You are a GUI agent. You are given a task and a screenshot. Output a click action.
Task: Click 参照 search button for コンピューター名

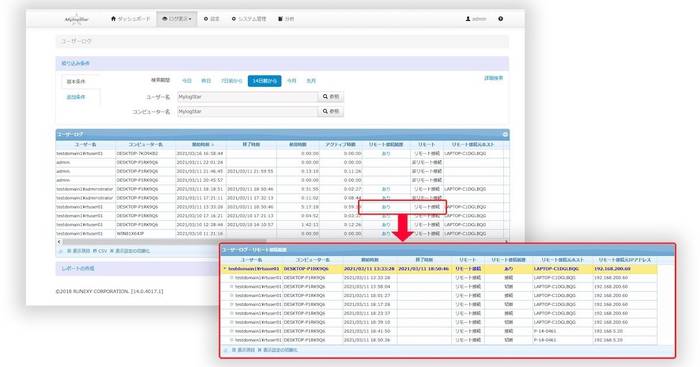click(331, 111)
